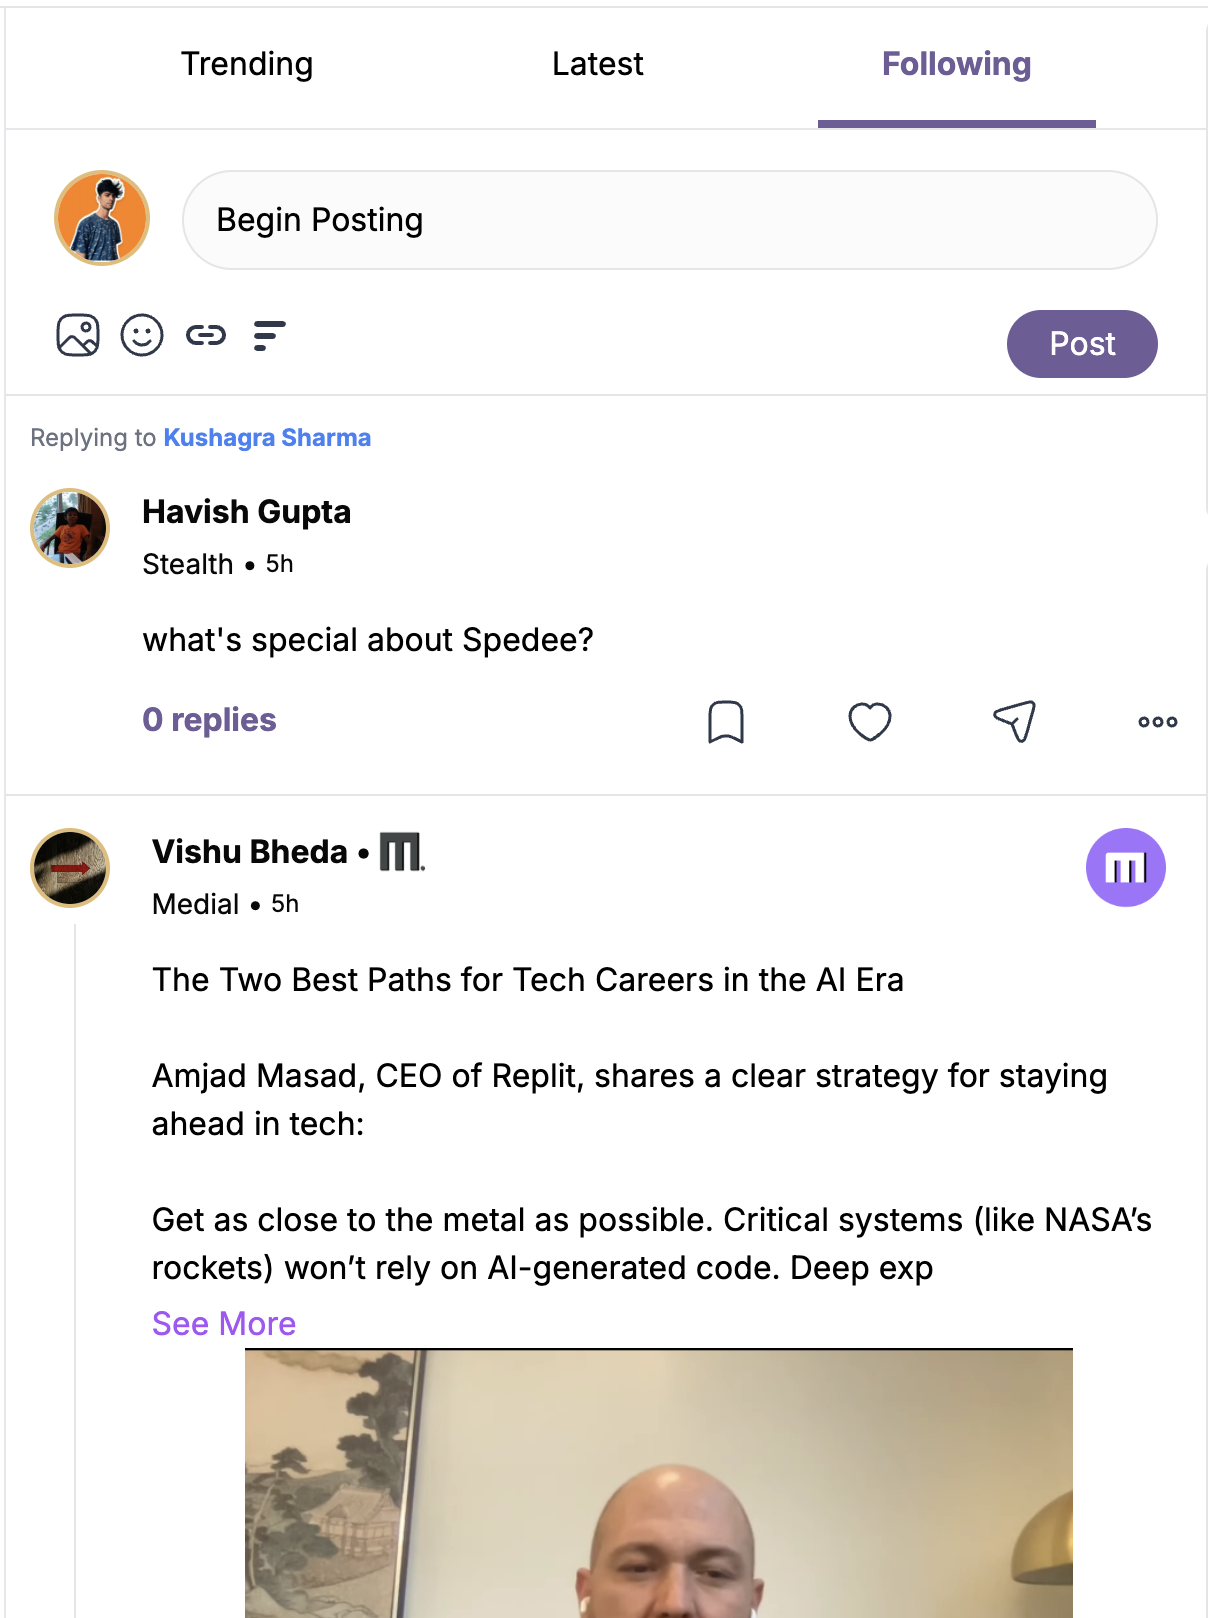Screen dimensions: 1208x1618
Task: Bookmark Havish Gupta's reply
Action: (726, 722)
